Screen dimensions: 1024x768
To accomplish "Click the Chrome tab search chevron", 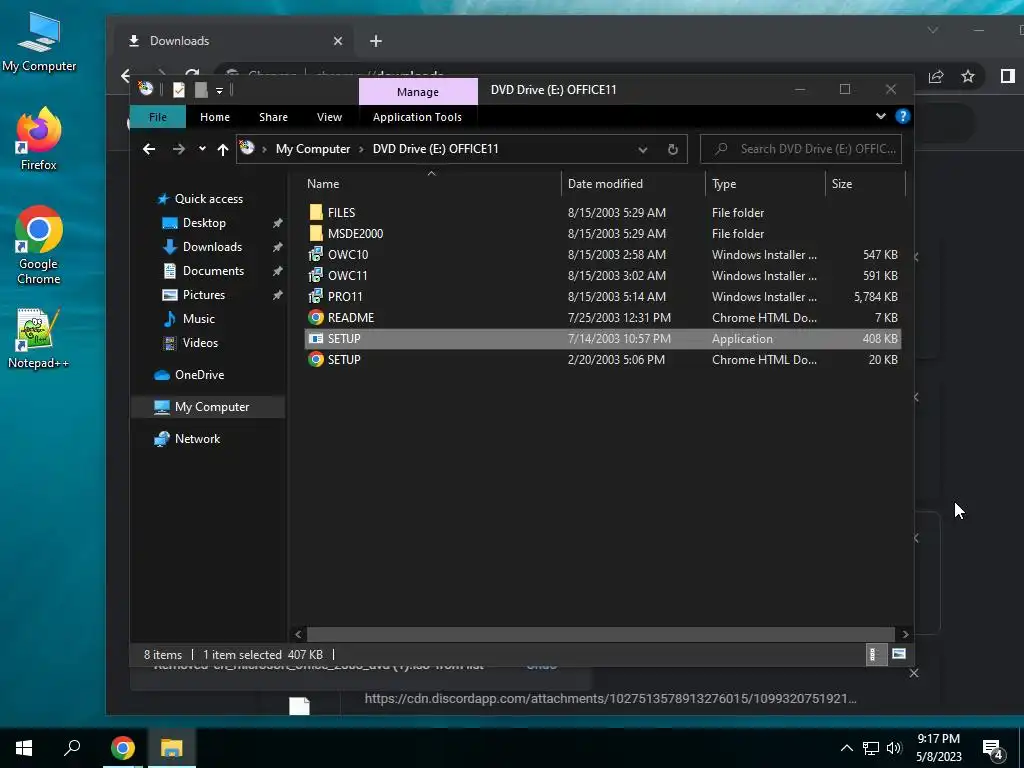I will (933, 30).
